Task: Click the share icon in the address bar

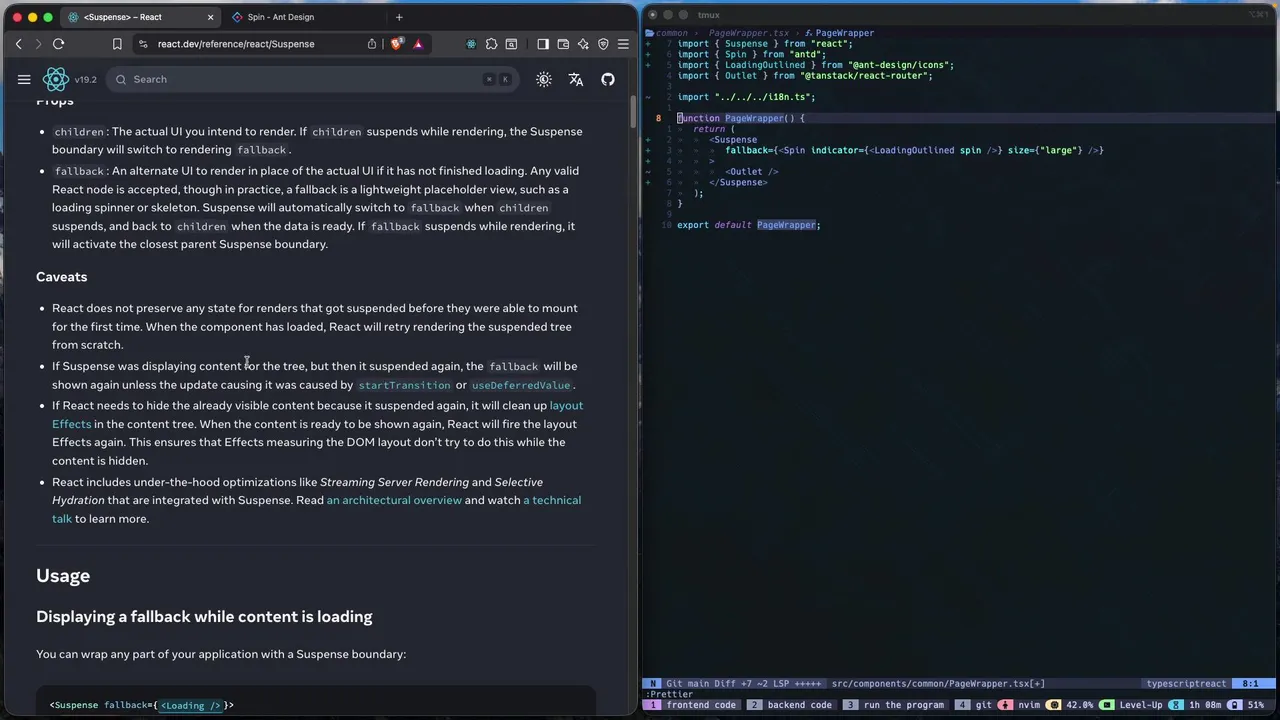Action: 372,44
